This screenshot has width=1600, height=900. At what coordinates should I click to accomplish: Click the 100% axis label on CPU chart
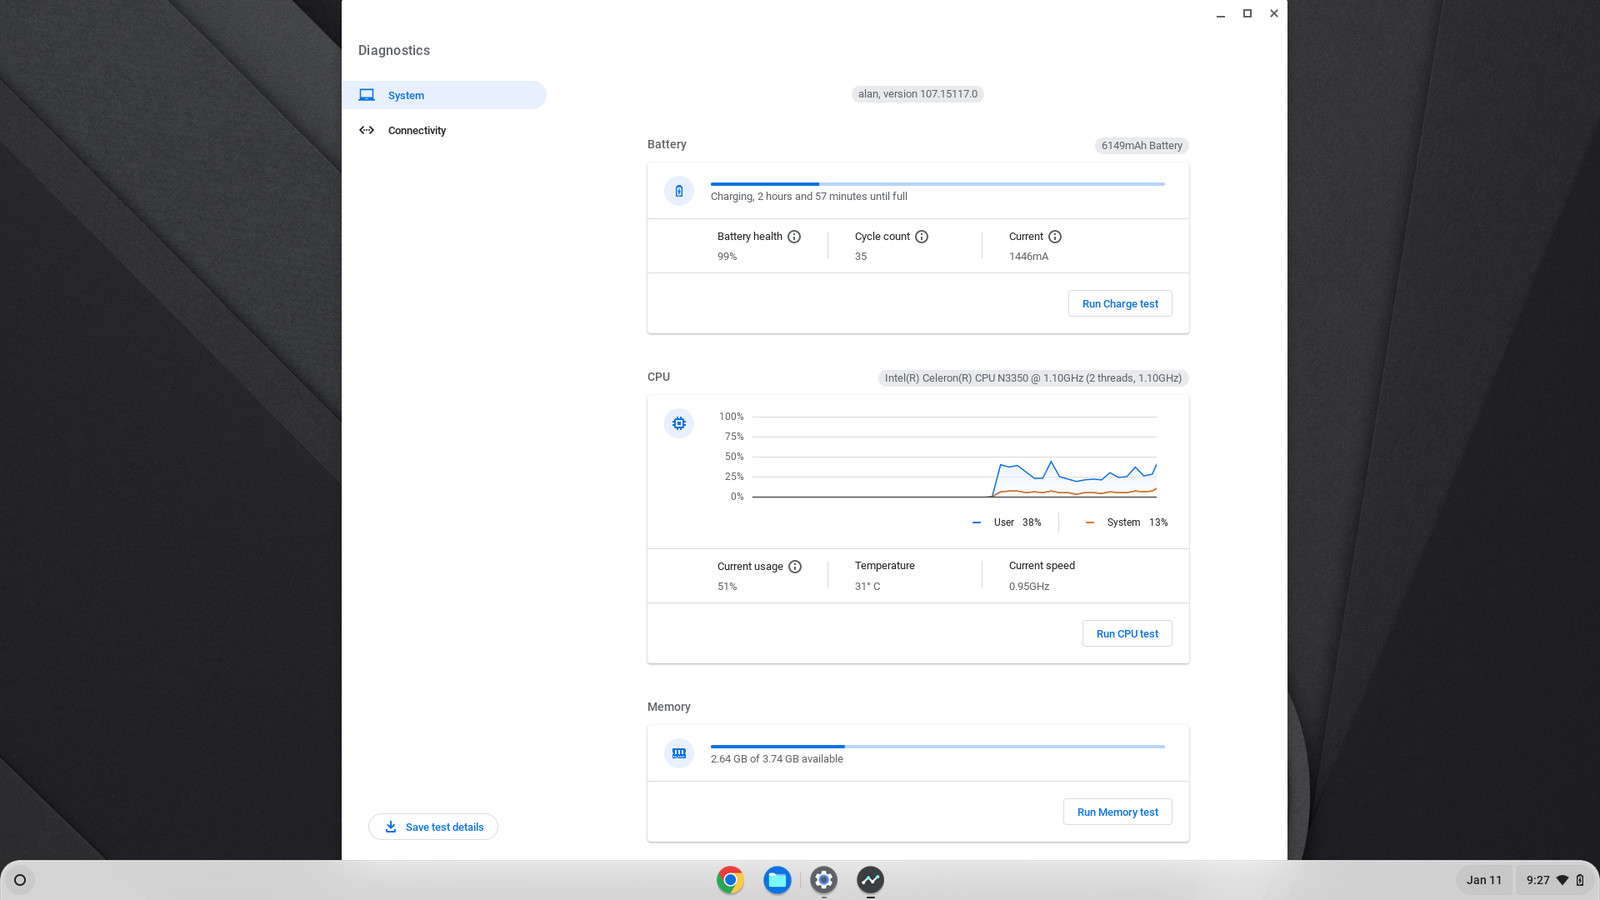(731, 417)
